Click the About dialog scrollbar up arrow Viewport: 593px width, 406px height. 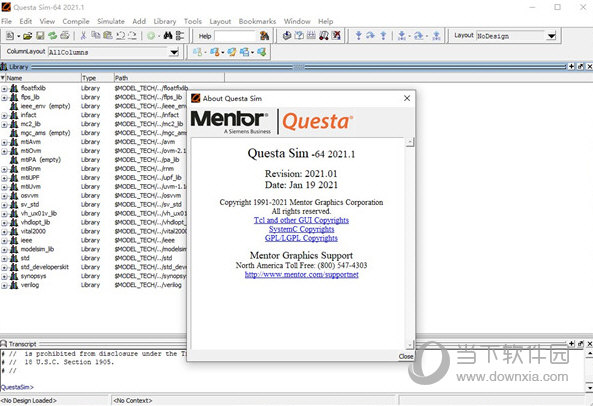[410, 143]
